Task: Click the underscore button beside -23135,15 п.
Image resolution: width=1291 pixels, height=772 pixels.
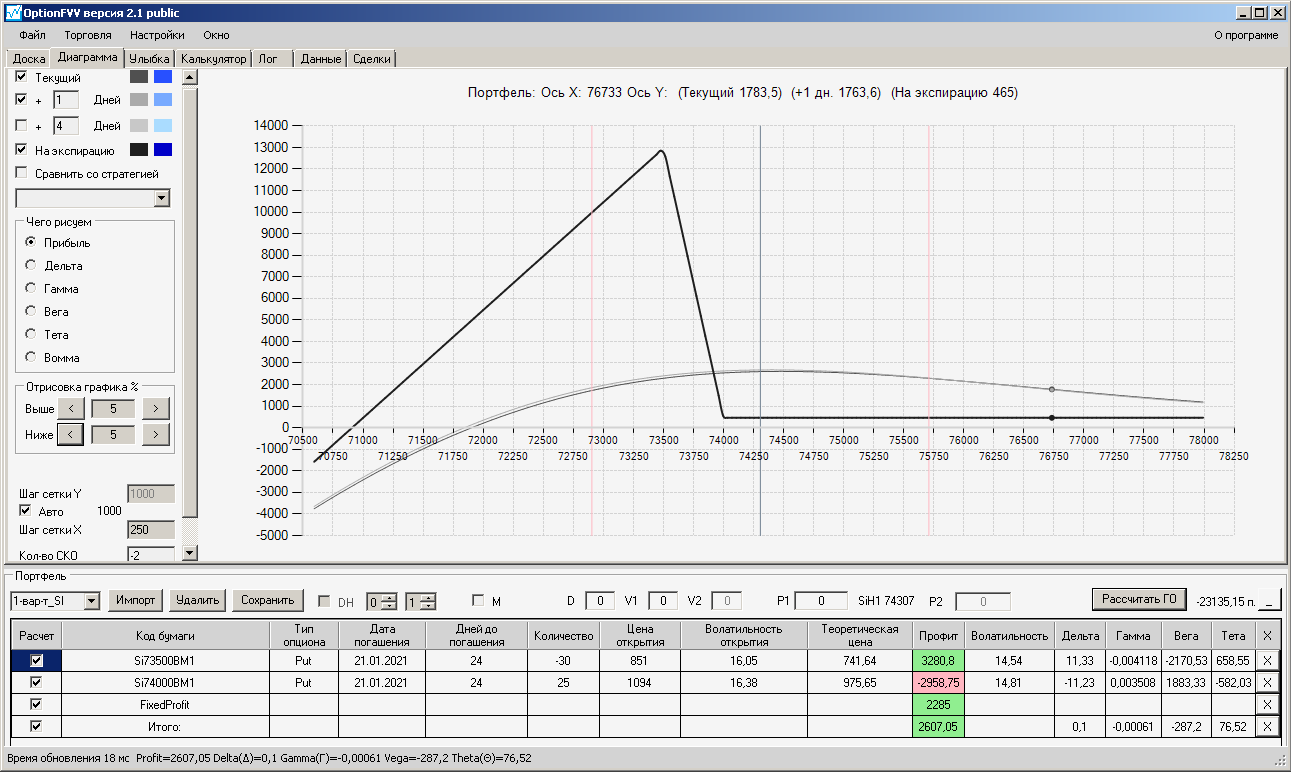Action: pos(1269,600)
